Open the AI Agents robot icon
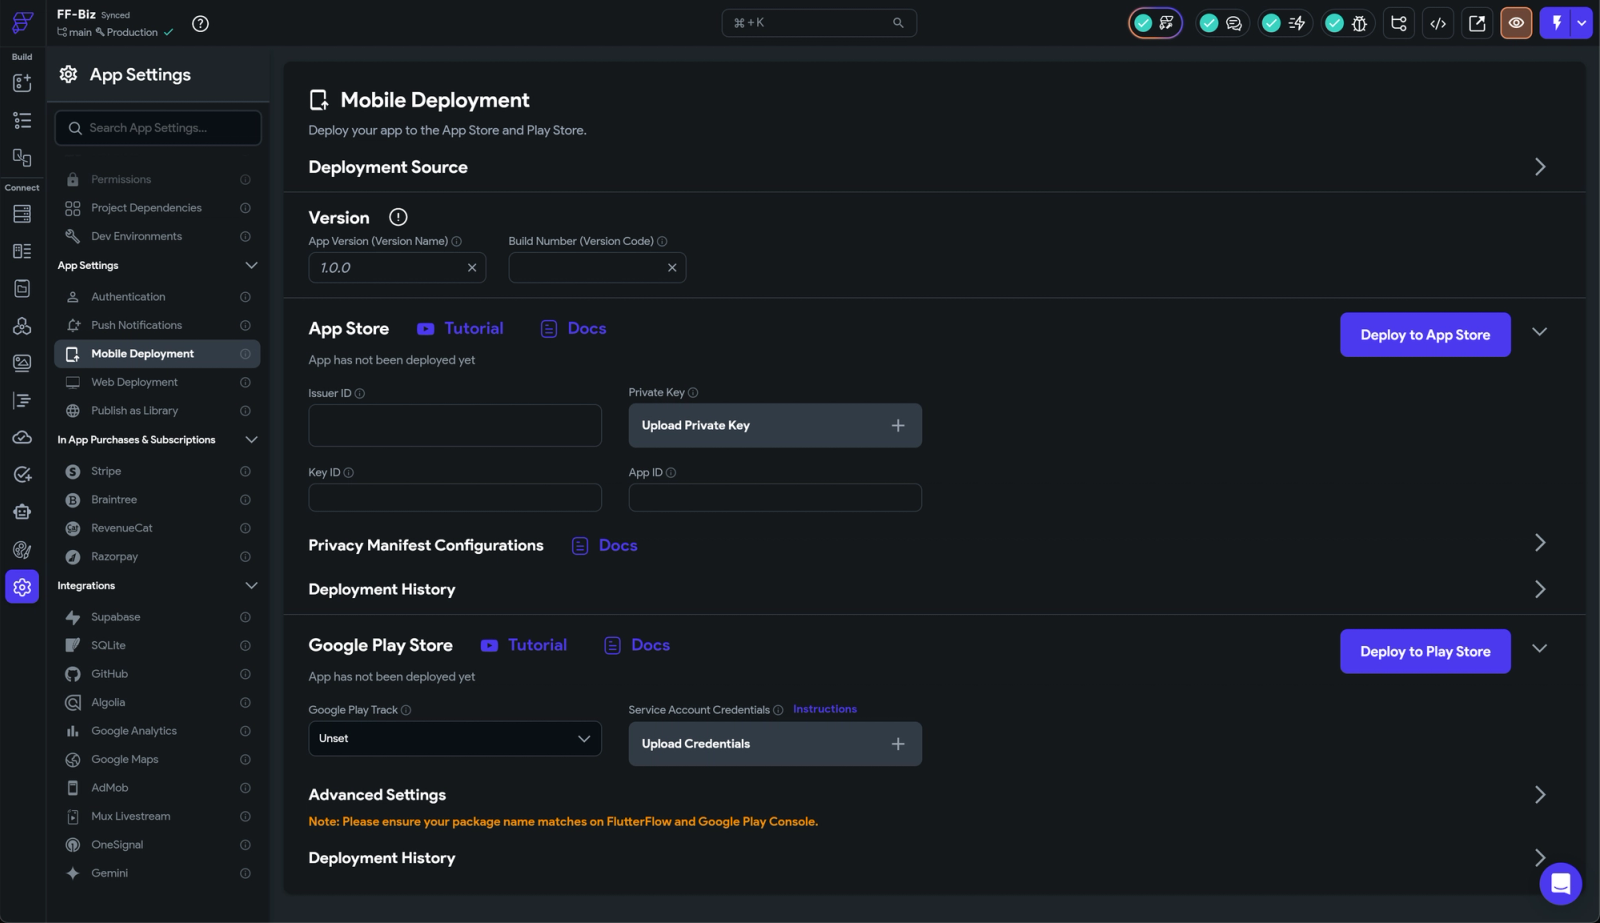This screenshot has width=1600, height=923. (x=22, y=512)
